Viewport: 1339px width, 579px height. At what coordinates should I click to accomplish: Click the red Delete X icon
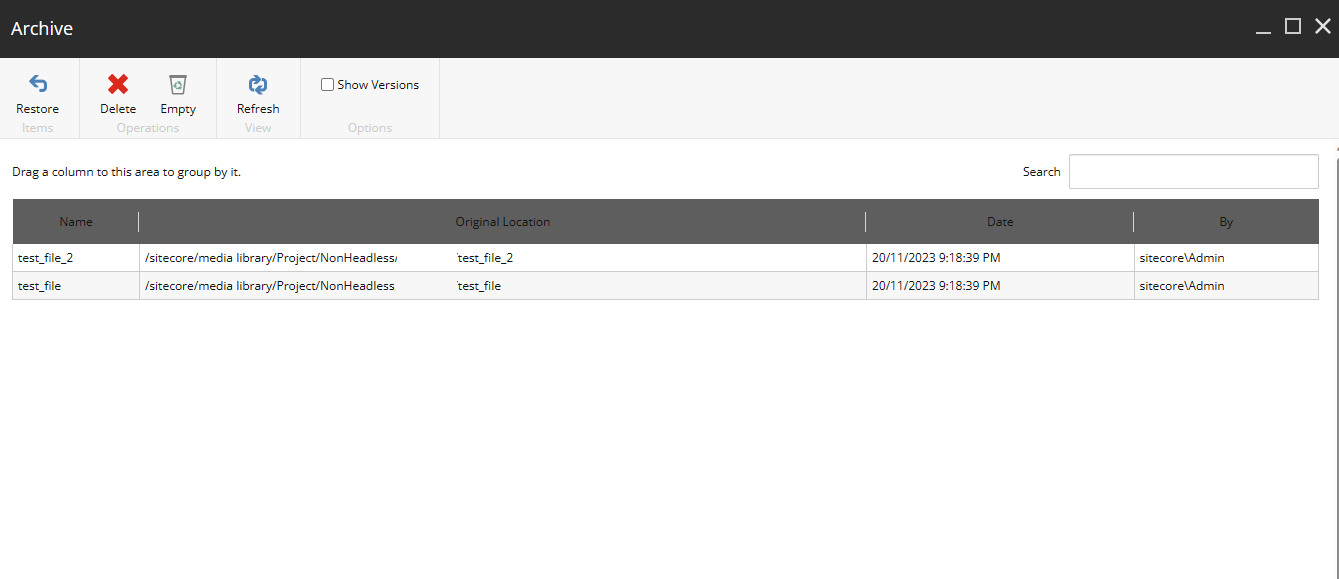click(118, 84)
